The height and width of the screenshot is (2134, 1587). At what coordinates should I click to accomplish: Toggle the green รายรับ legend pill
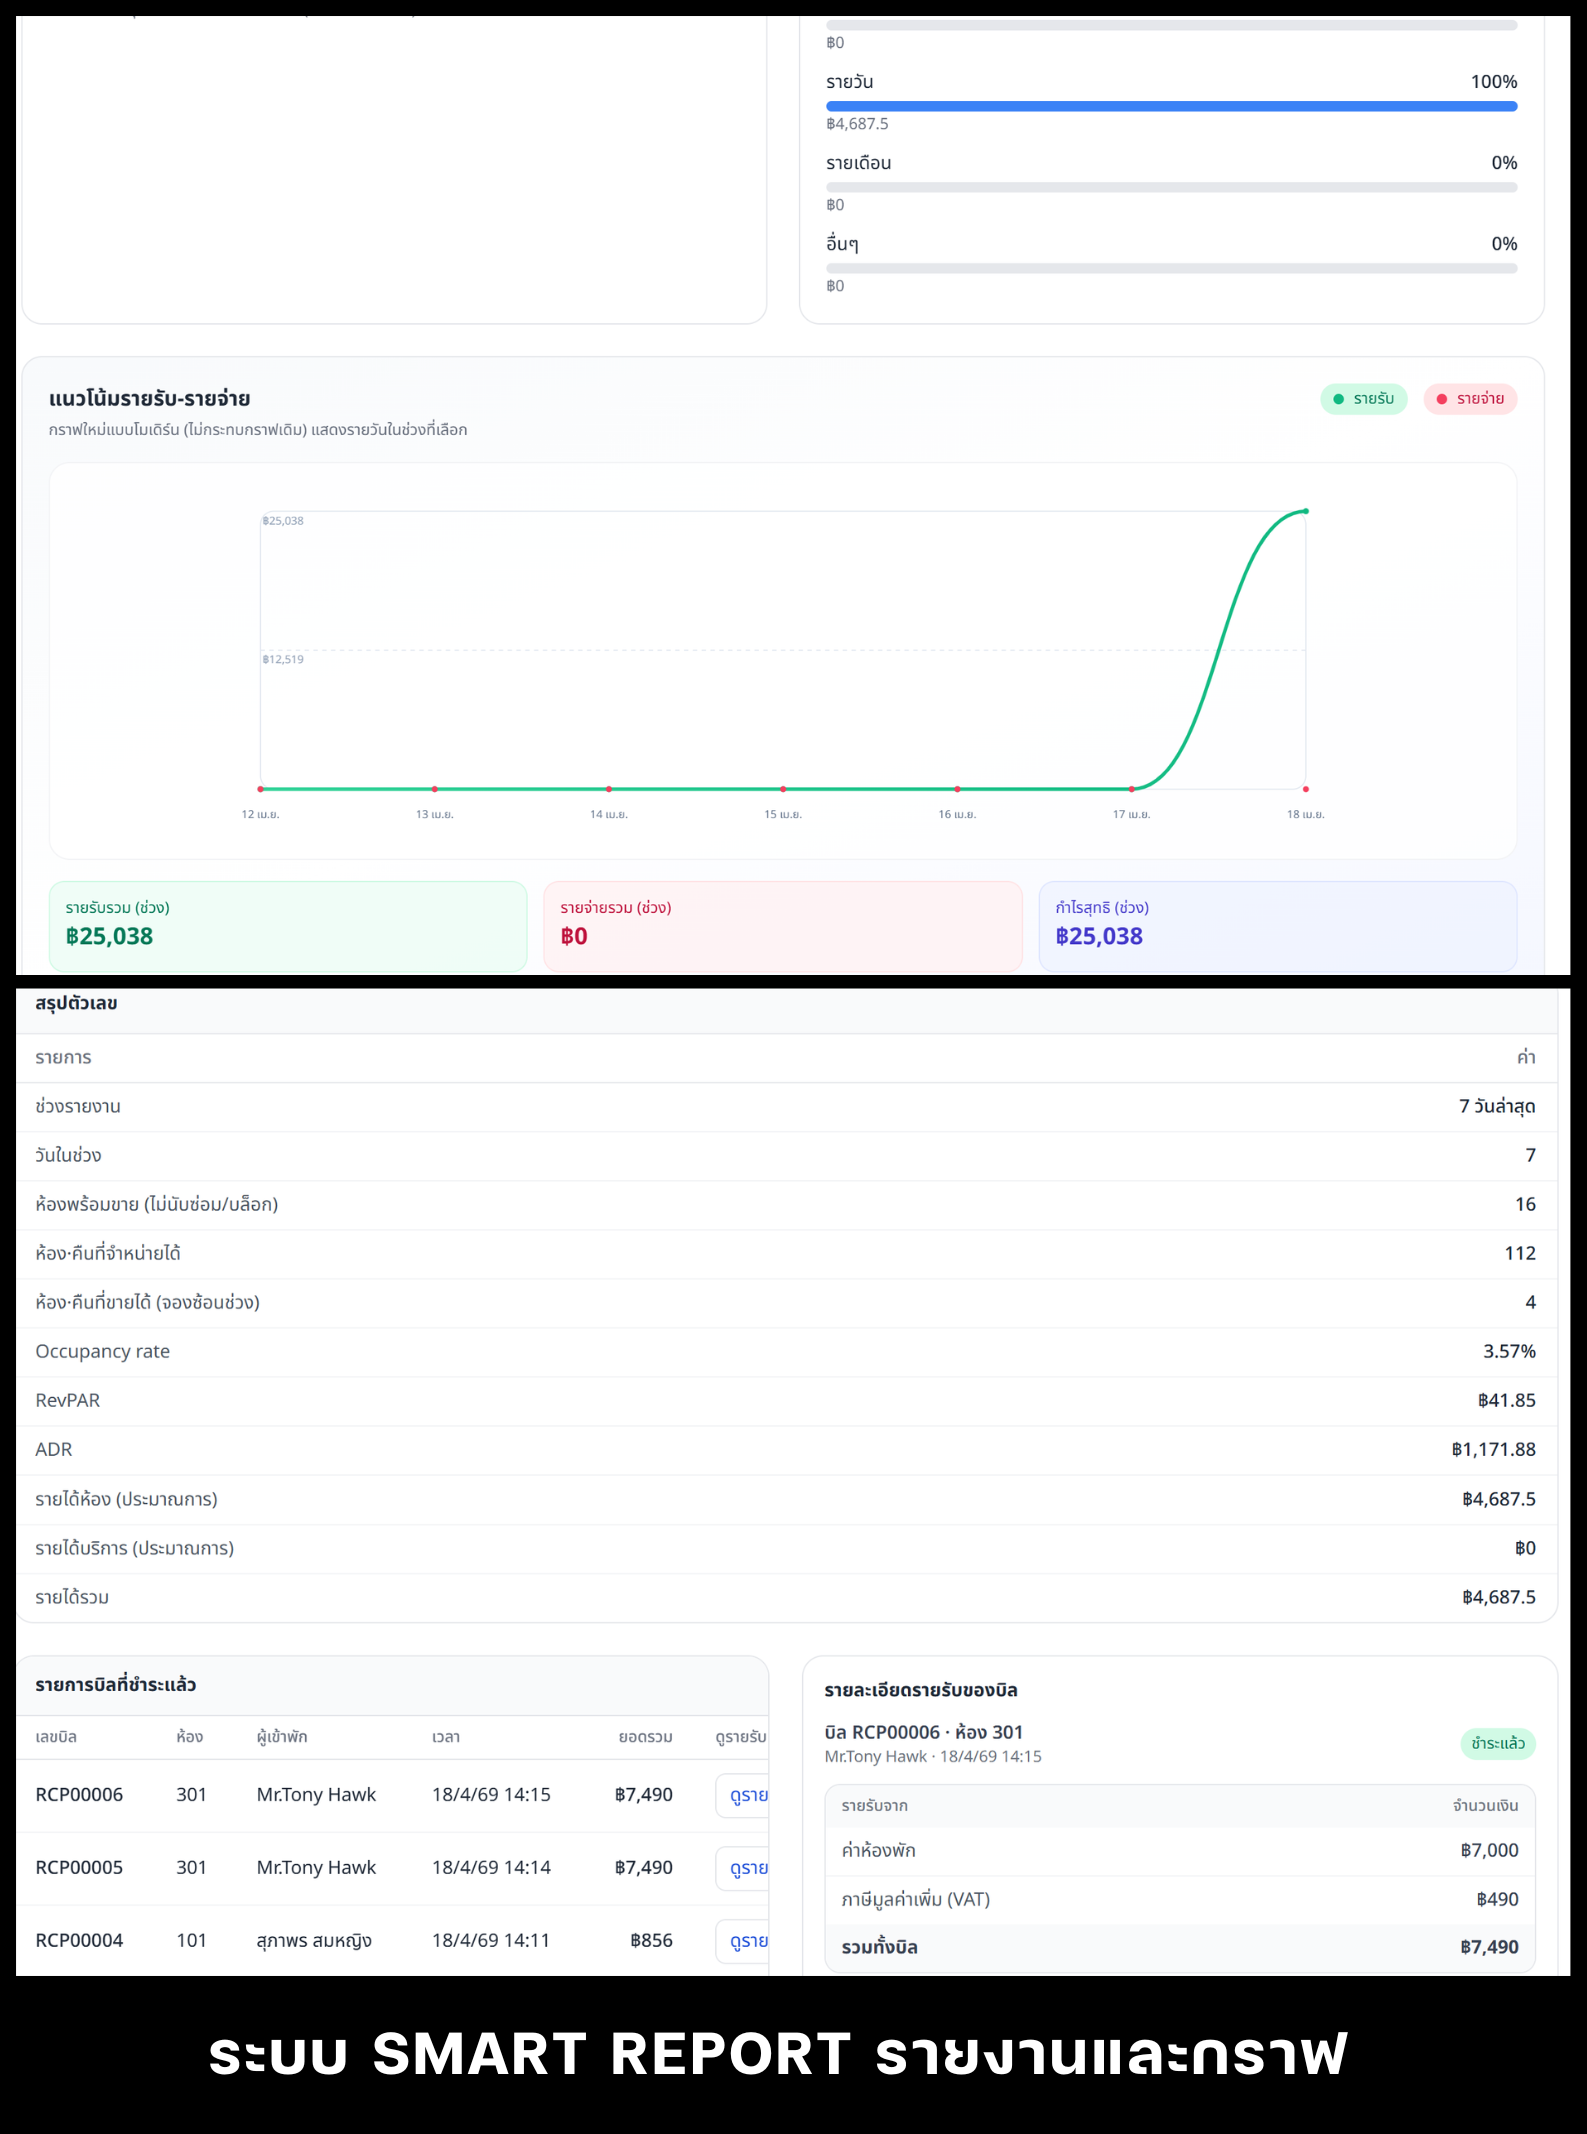pos(1363,399)
